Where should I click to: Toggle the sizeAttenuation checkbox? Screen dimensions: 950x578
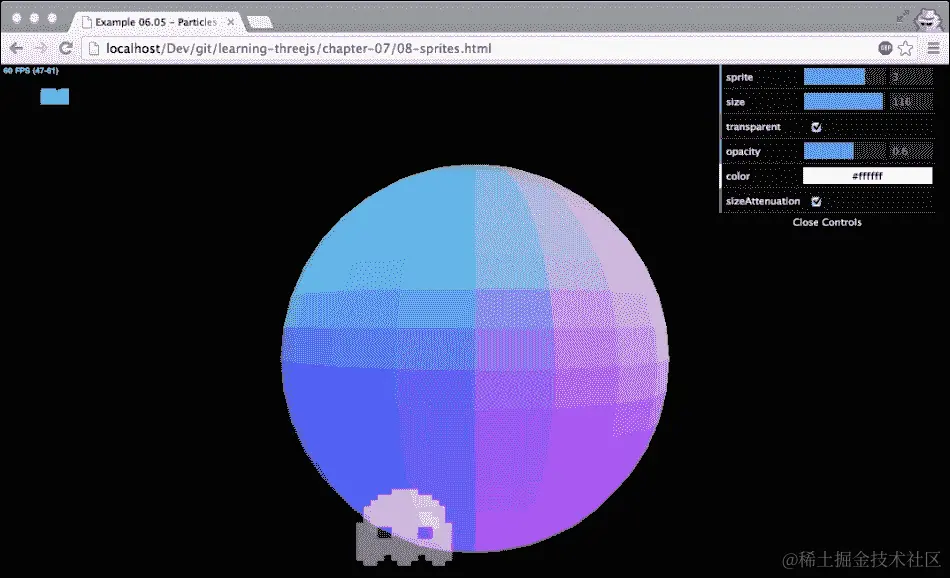[816, 201]
